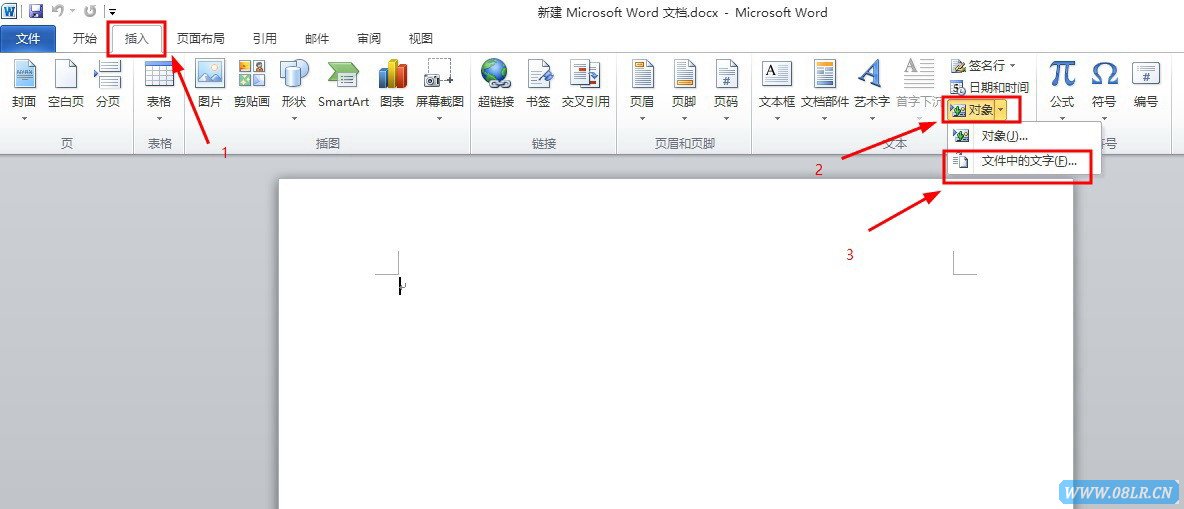Click the 图片 (Picture) insert icon

[210, 83]
